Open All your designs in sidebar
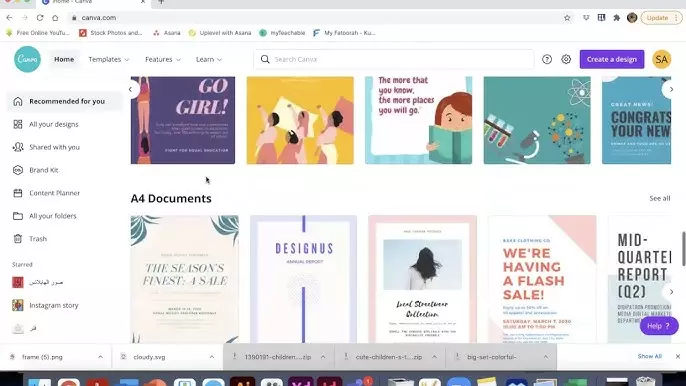The width and height of the screenshot is (686, 386). coord(64,124)
